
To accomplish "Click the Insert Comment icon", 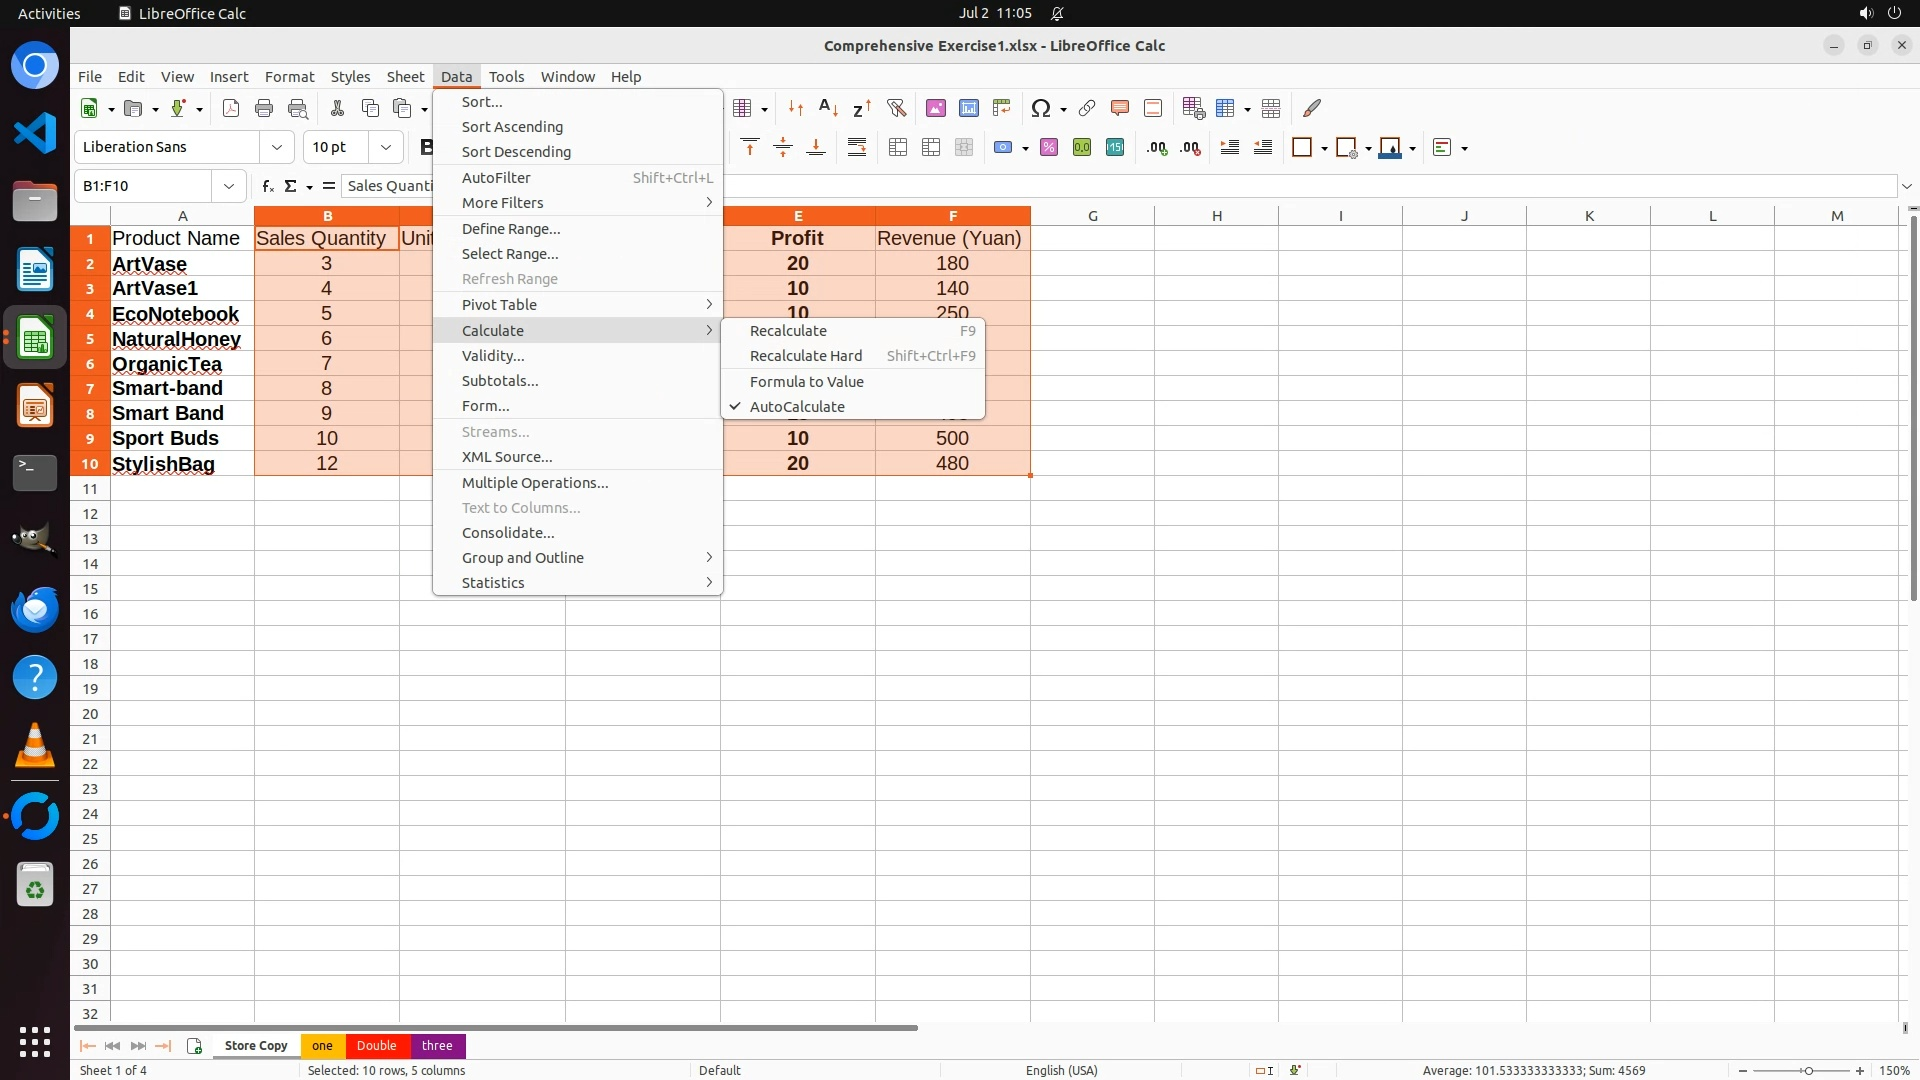I will point(1120,108).
